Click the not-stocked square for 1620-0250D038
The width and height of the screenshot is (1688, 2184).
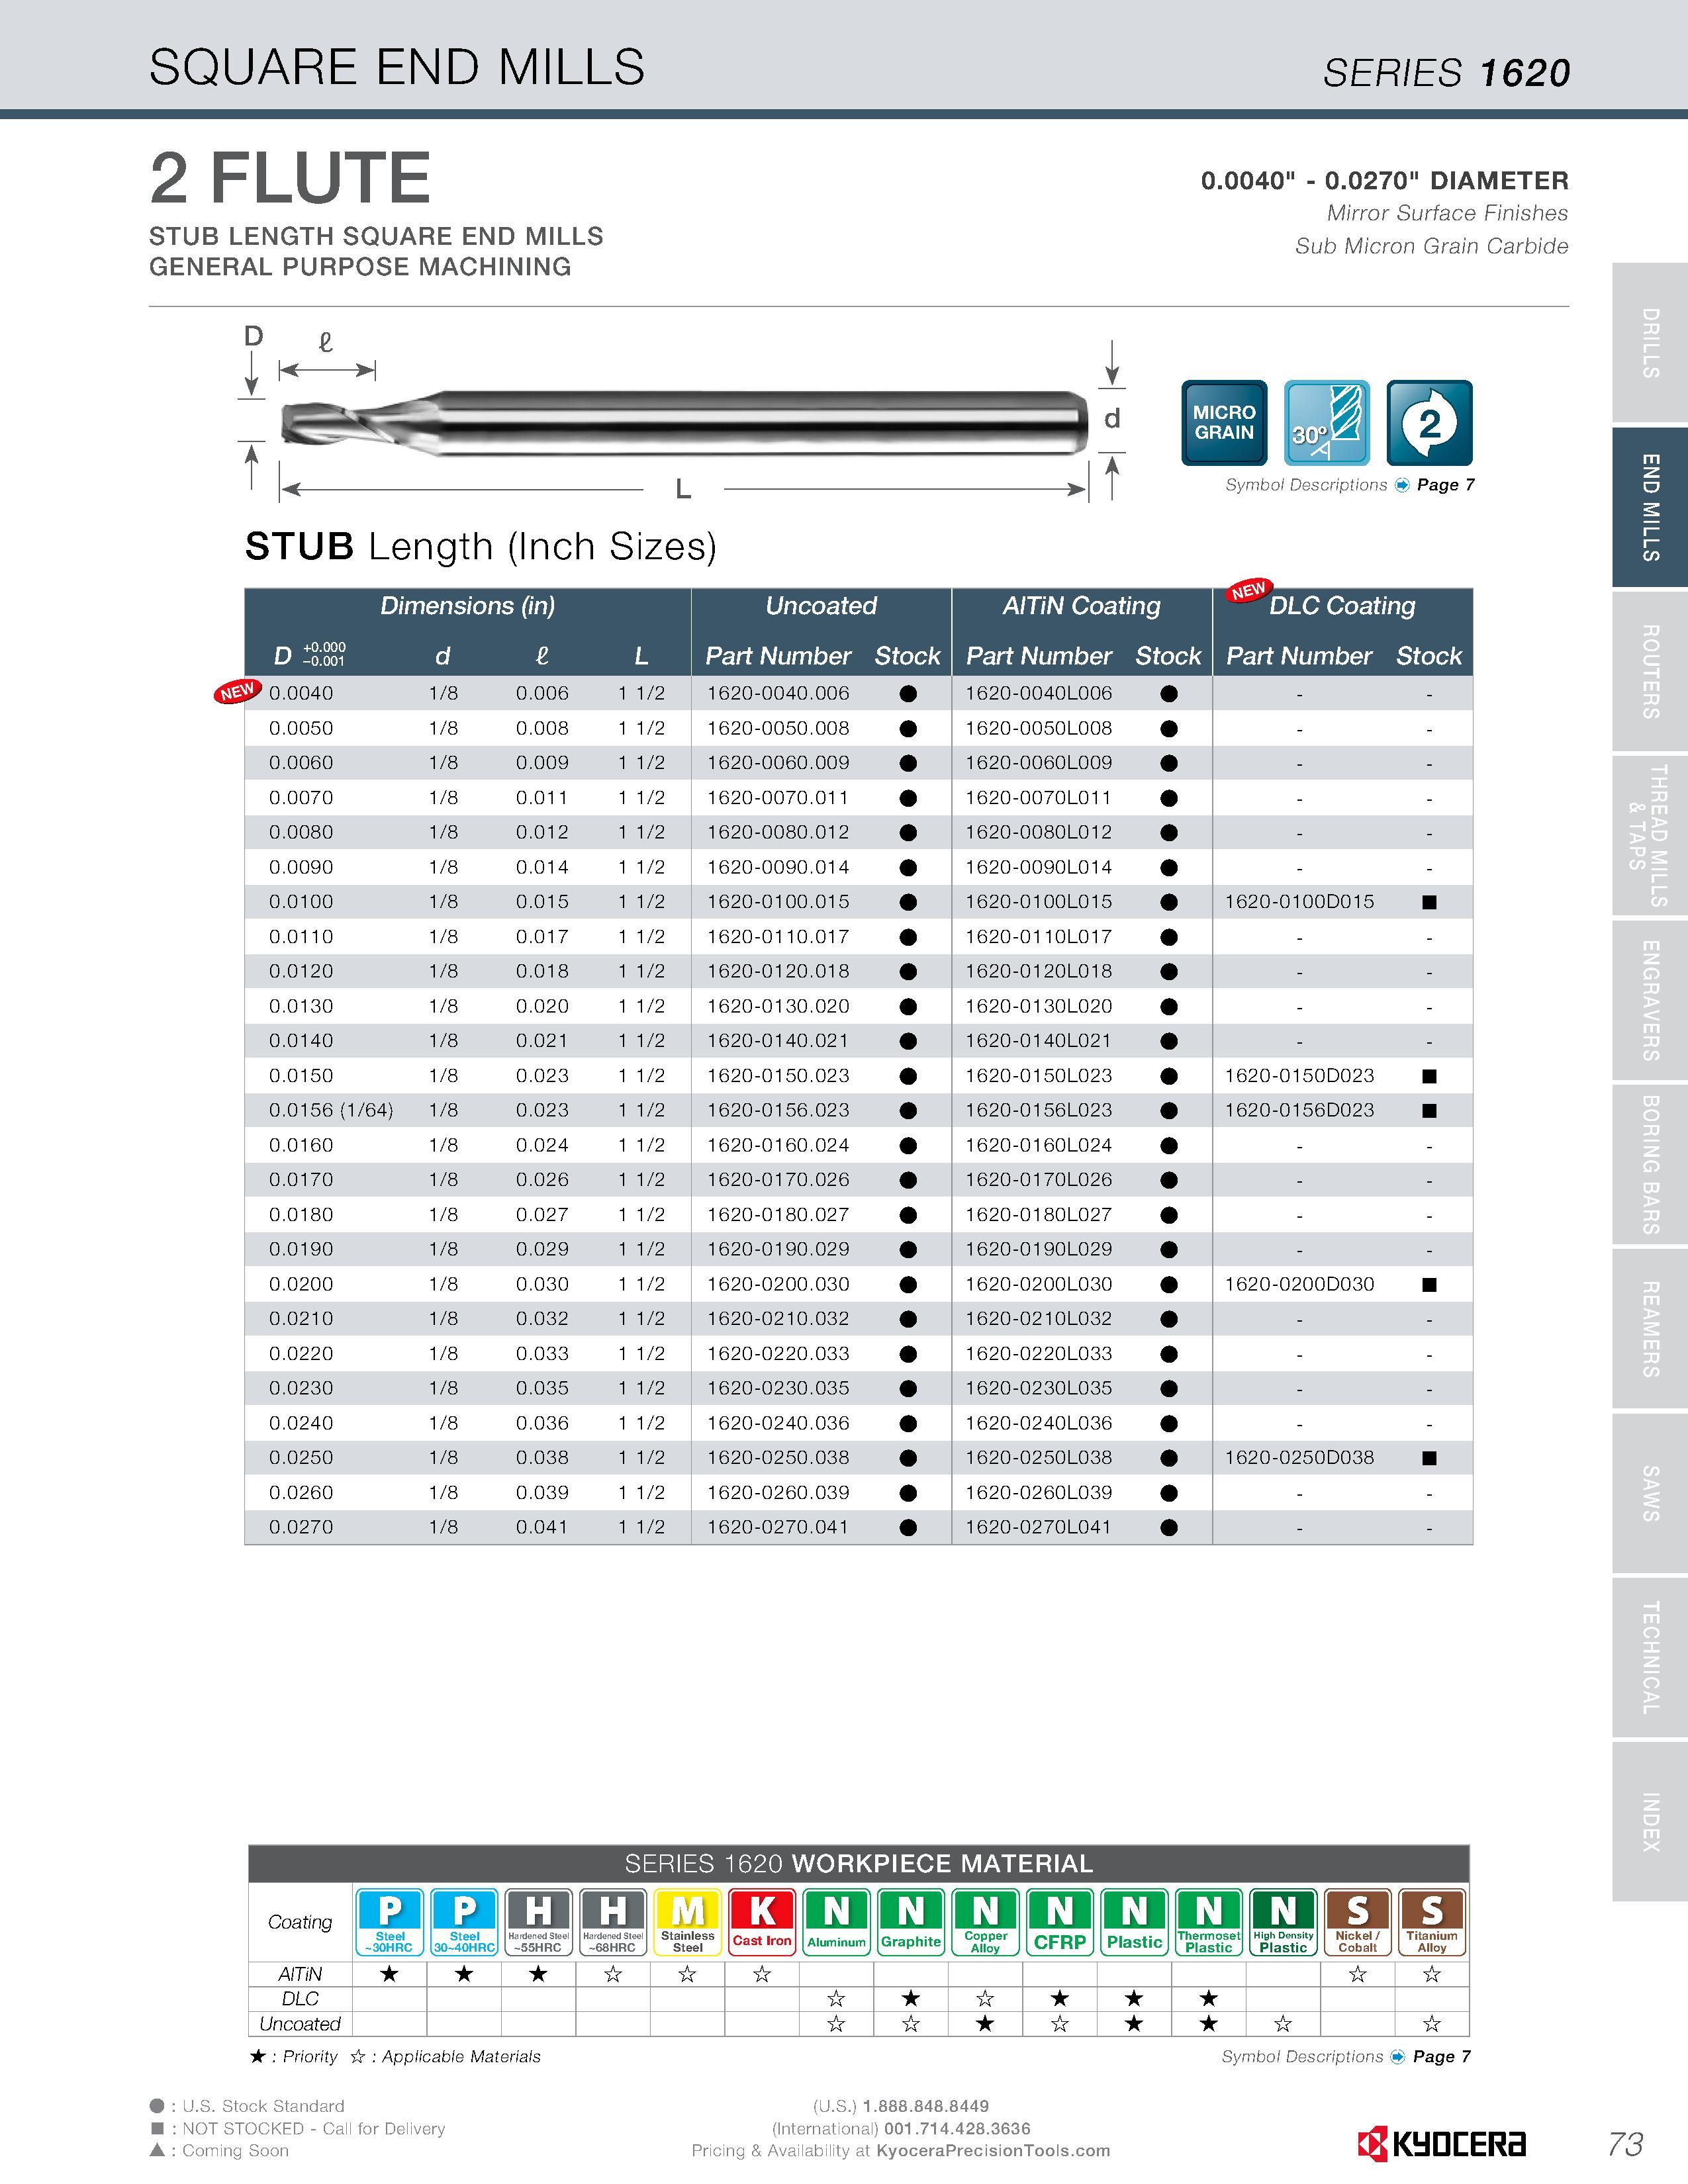click(x=1429, y=1458)
